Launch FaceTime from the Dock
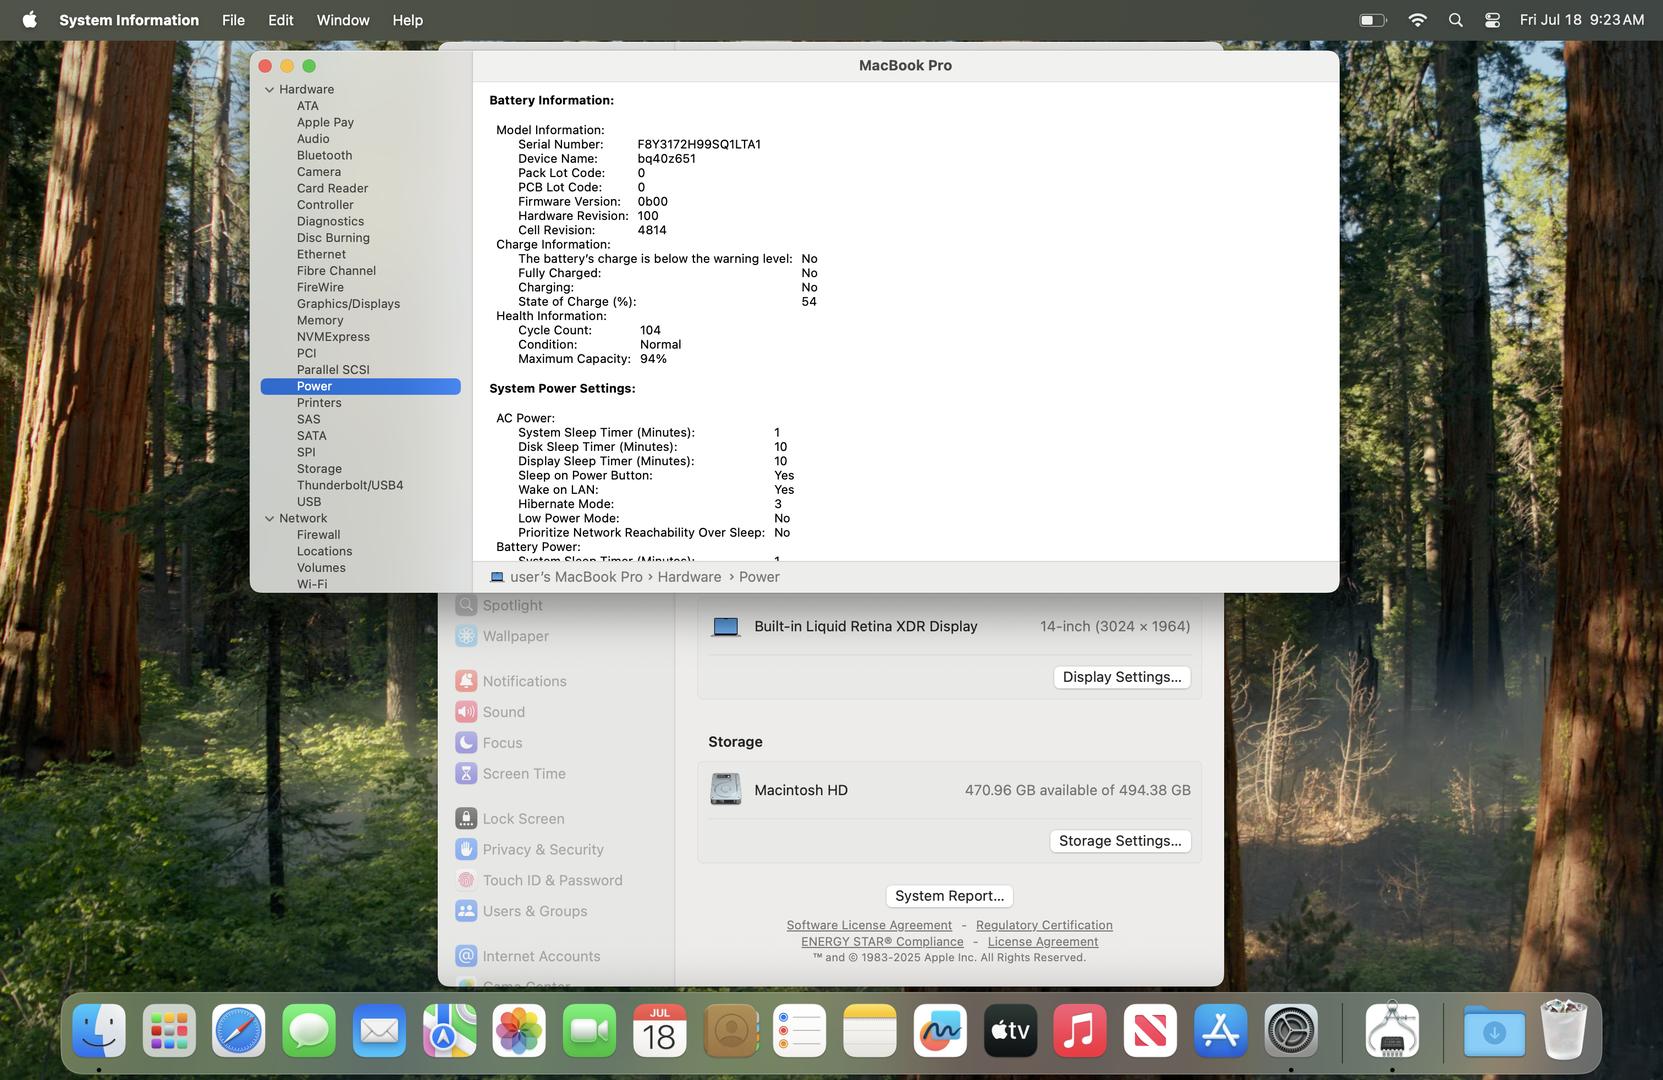This screenshot has height=1080, width=1663. (589, 1031)
